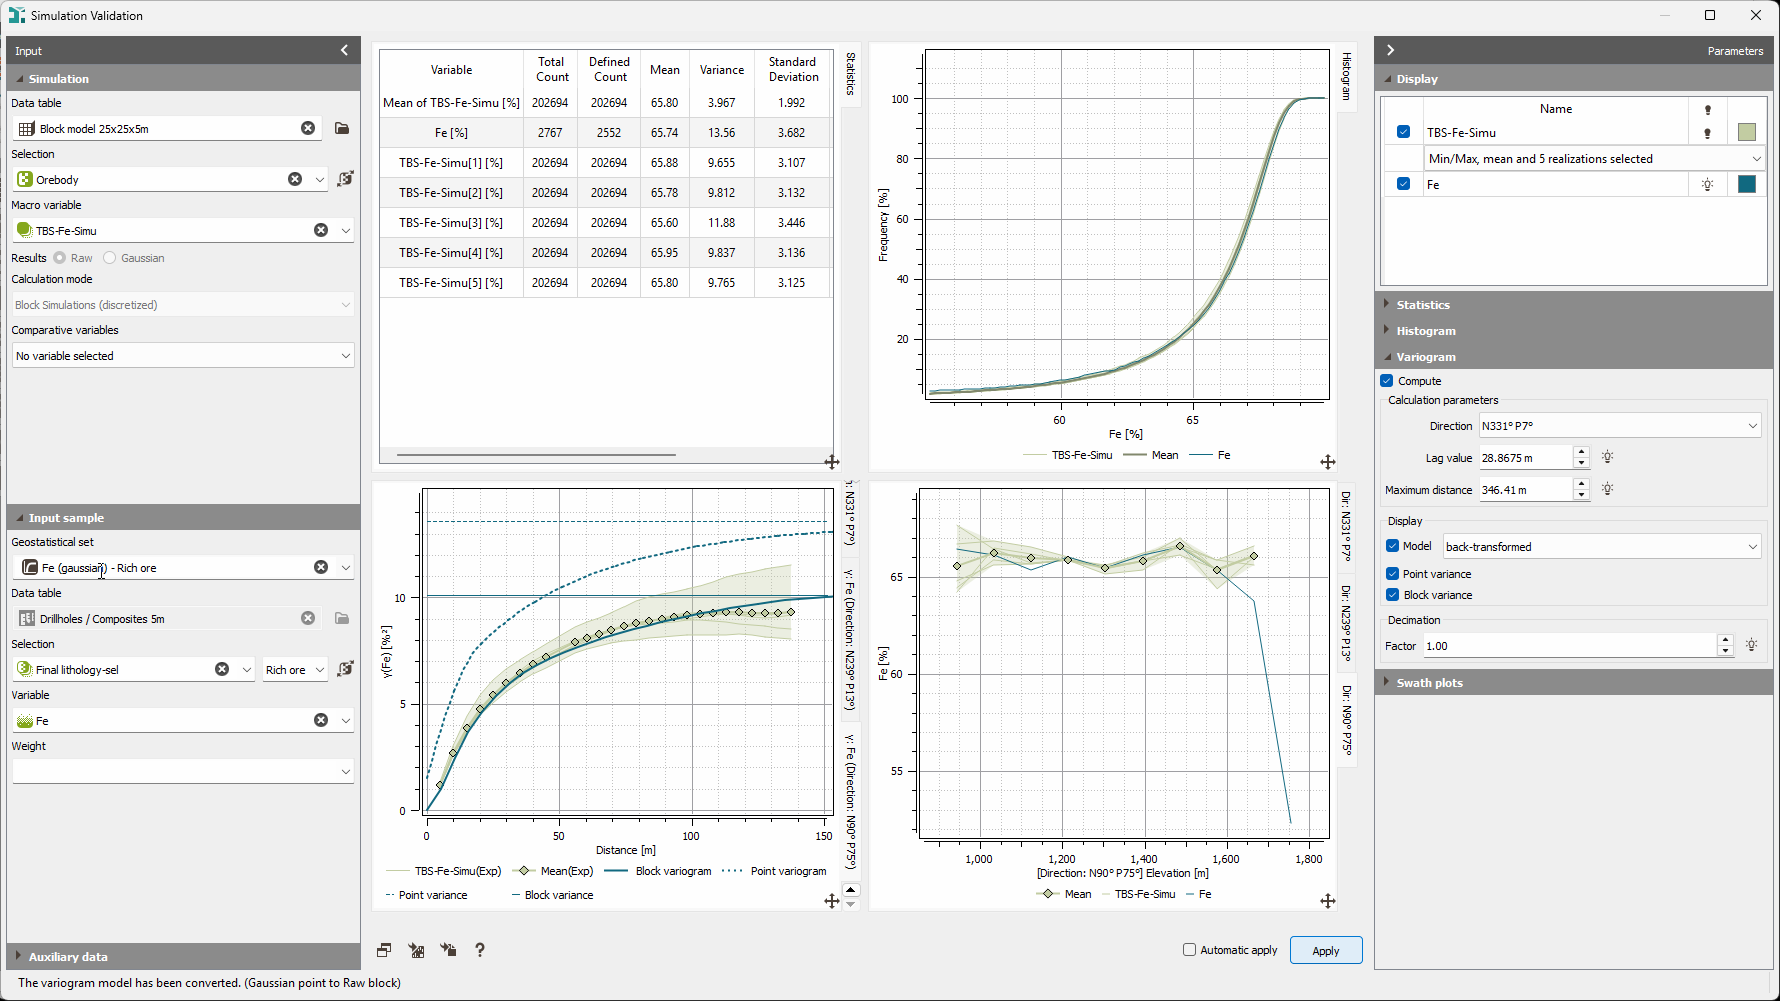The width and height of the screenshot is (1780, 1001).
Task: Expand the Histogram parameters section
Action: point(1574,331)
